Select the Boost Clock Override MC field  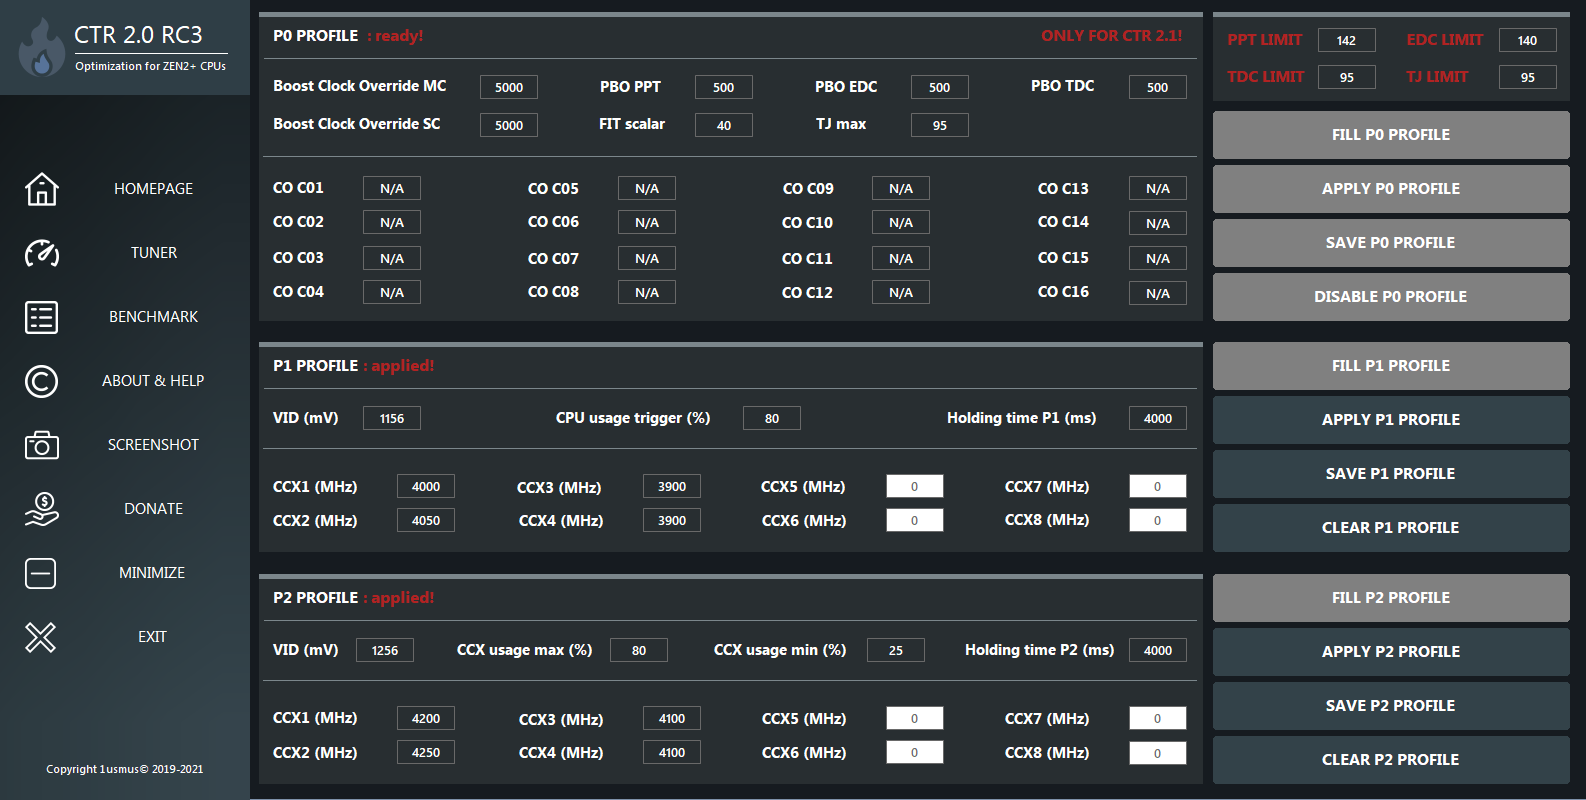pos(509,87)
